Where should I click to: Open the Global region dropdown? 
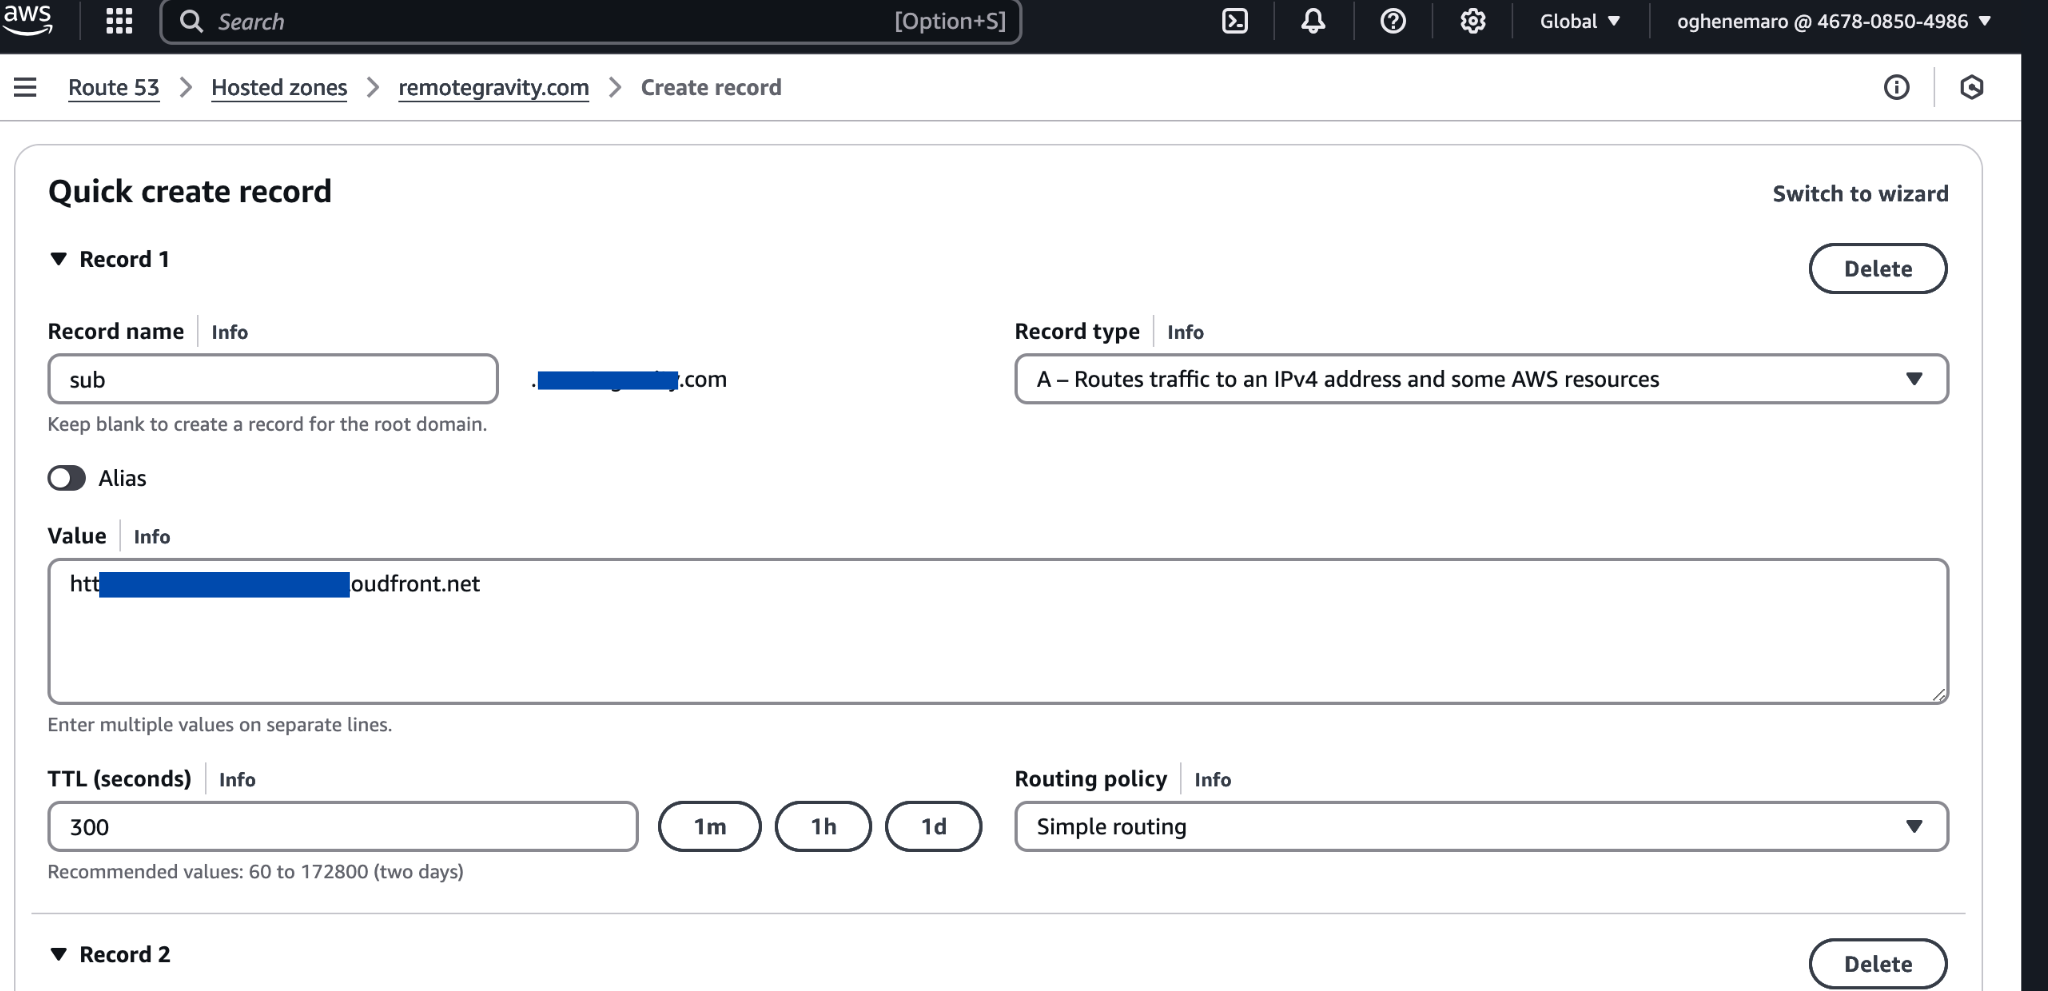(x=1580, y=21)
